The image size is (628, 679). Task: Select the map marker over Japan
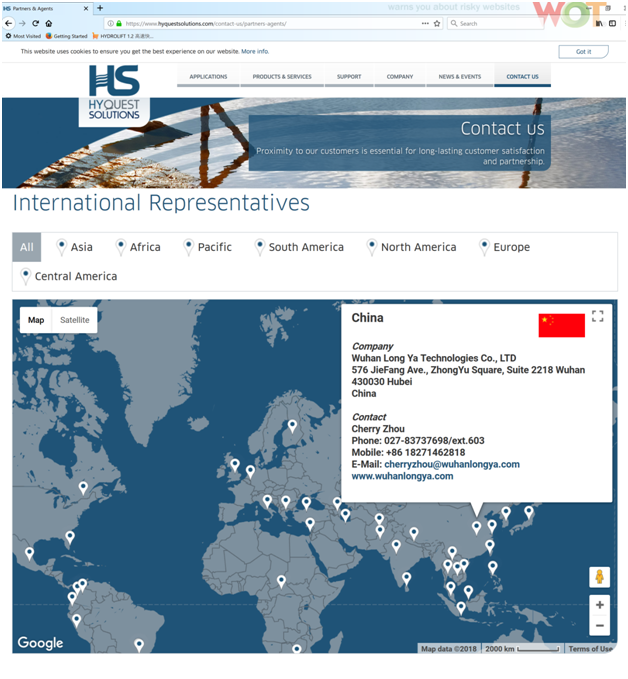tap(528, 512)
